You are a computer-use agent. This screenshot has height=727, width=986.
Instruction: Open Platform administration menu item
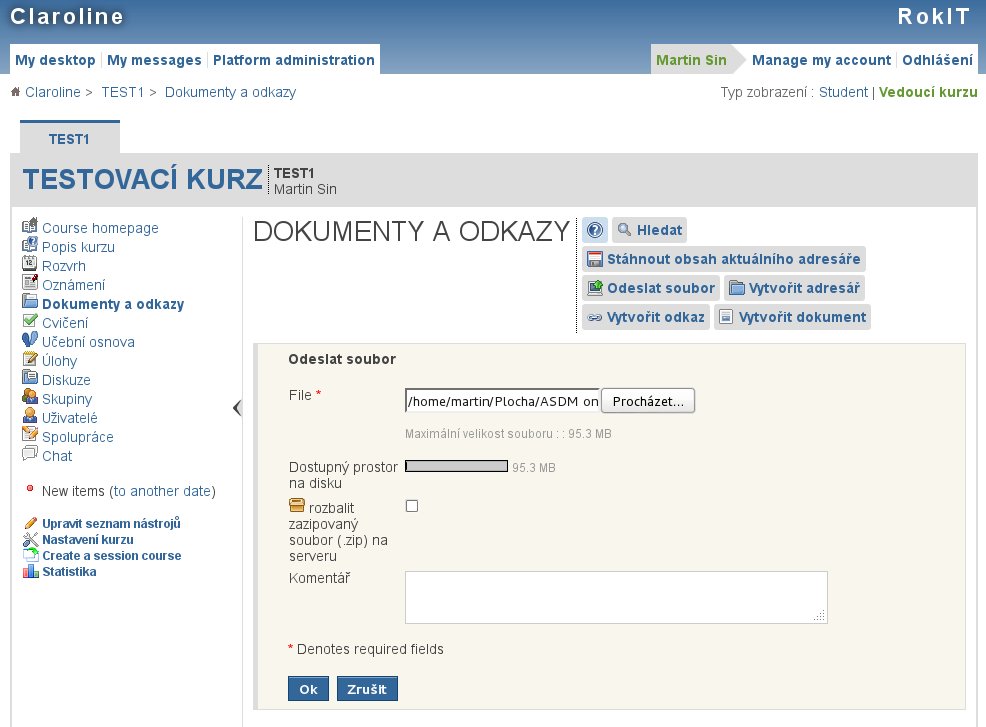point(294,60)
